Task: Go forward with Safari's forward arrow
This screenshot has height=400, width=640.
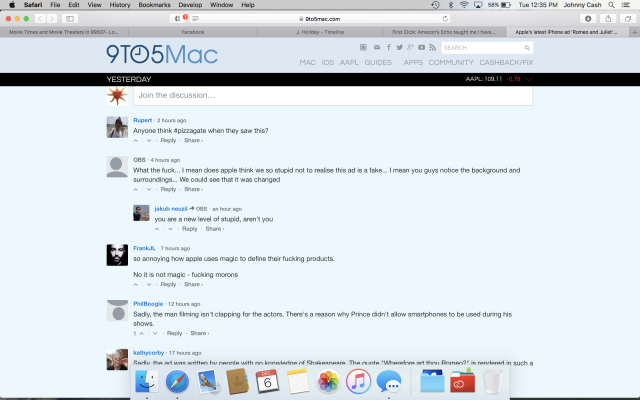Action: [x=52, y=19]
